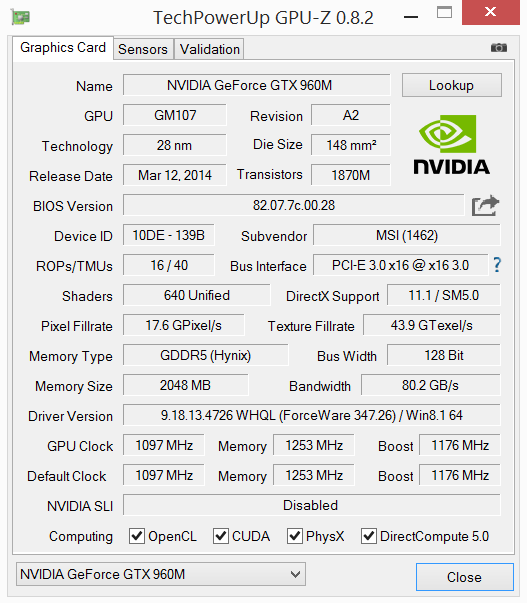This screenshot has height=603, width=527.
Task: Click the GPU-Z app icon in title bar
Action: (x=20, y=17)
